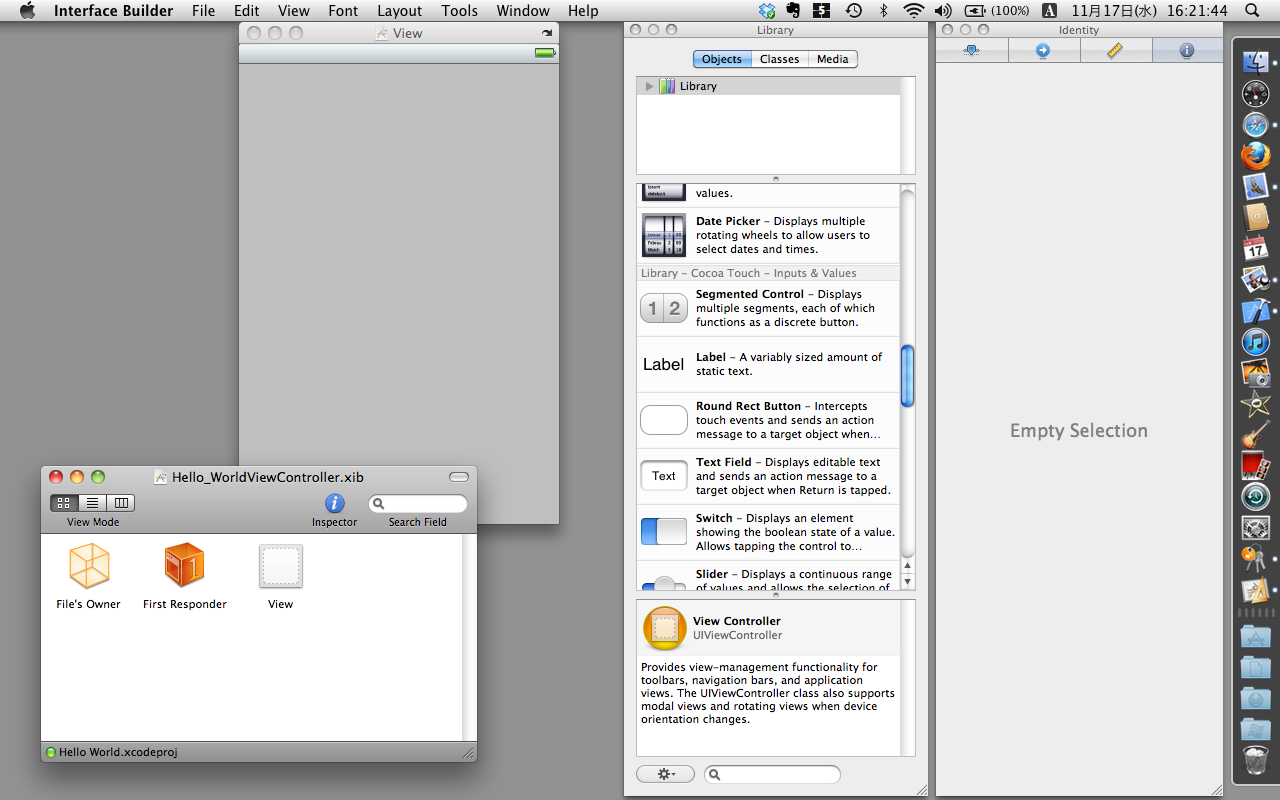Switch to list view mode
Viewport: 1280px width, 800px height.
tap(92, 503)
